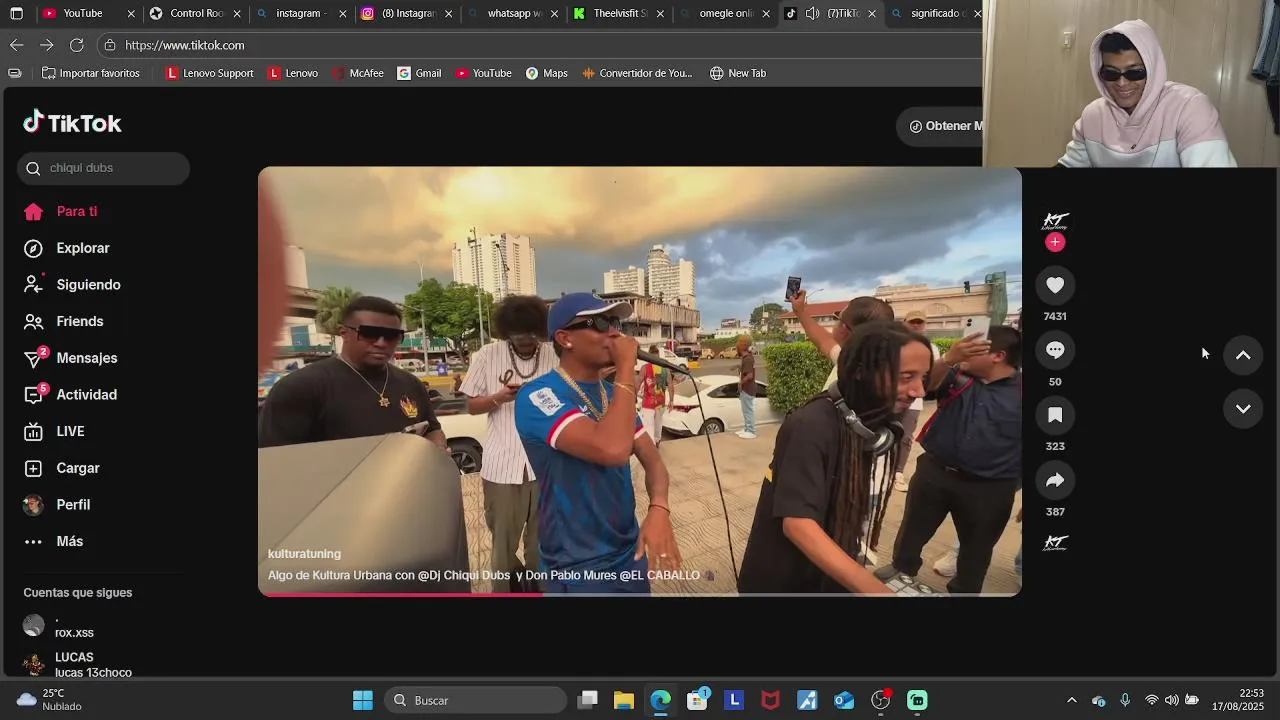
Task: Open the weather widget 25°C Nublado
Action: (48, 700)
